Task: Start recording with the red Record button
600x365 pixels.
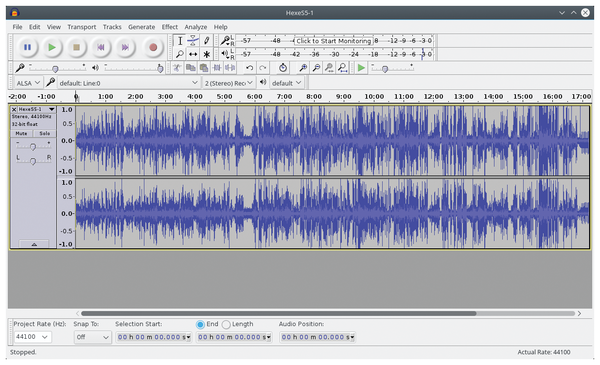Action: 153,47
